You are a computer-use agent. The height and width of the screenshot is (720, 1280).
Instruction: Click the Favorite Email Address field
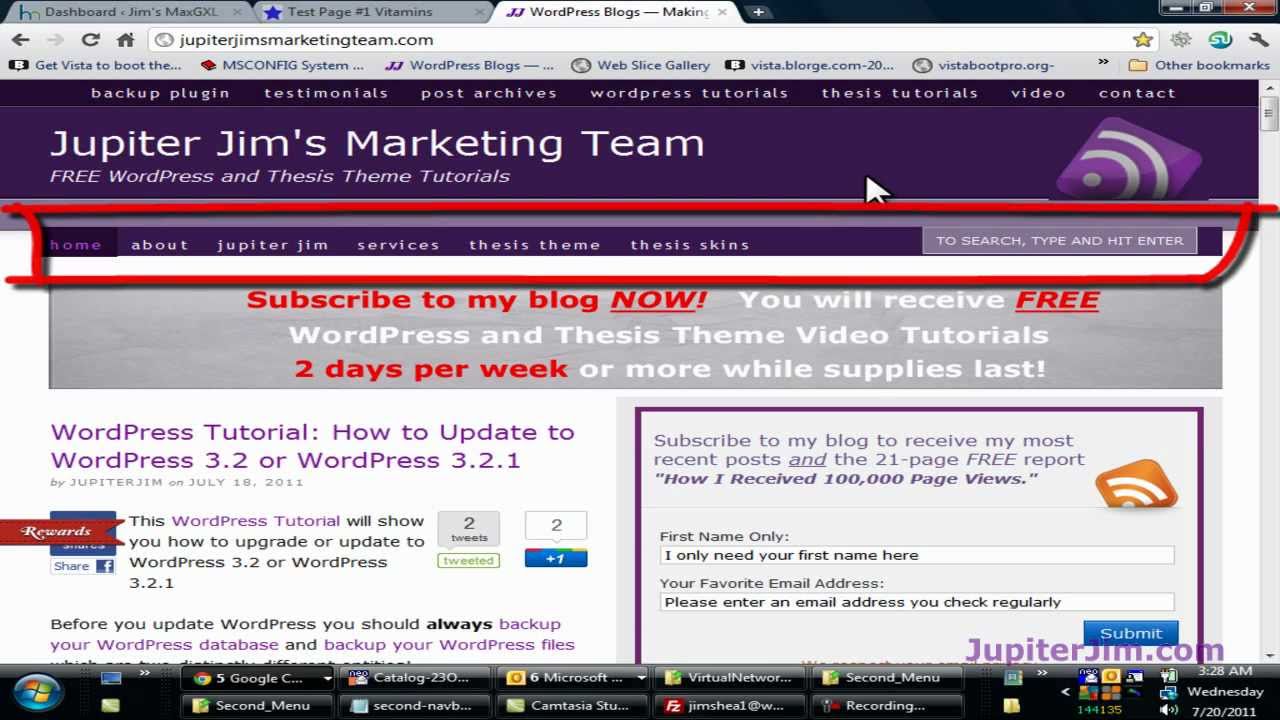point(917,602)
